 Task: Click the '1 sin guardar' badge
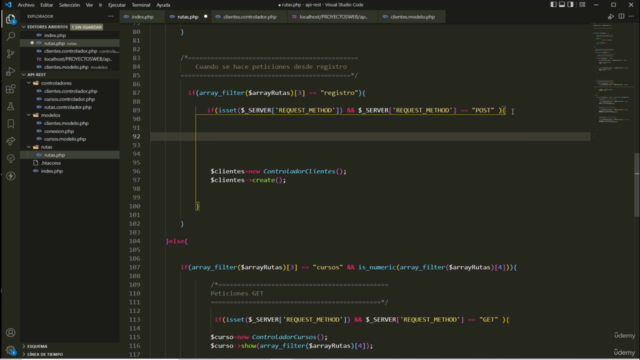point(87,27)
